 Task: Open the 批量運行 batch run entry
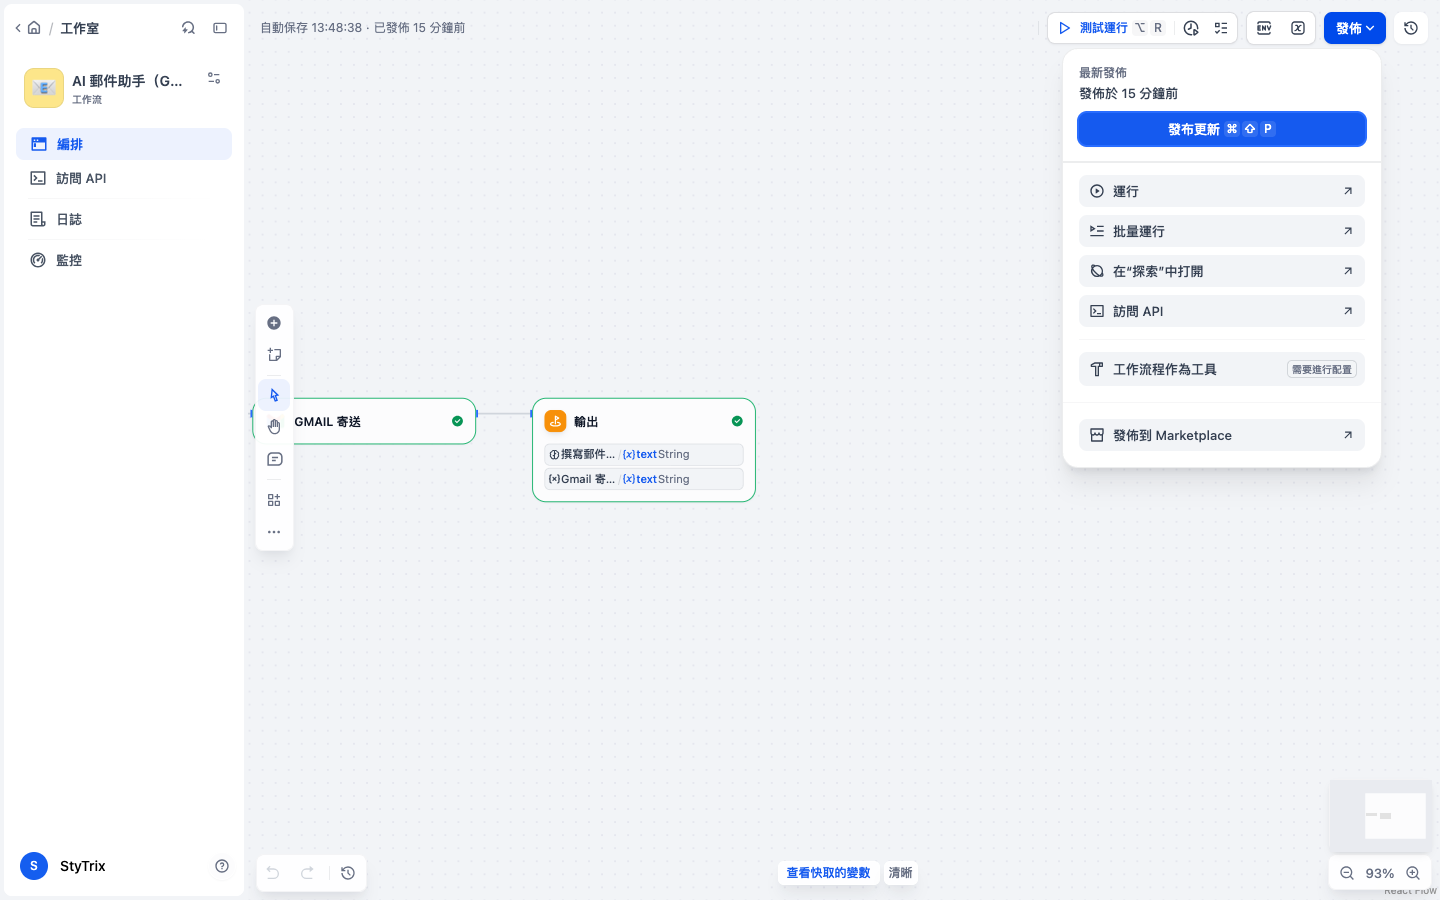(x=1222, y=231)
